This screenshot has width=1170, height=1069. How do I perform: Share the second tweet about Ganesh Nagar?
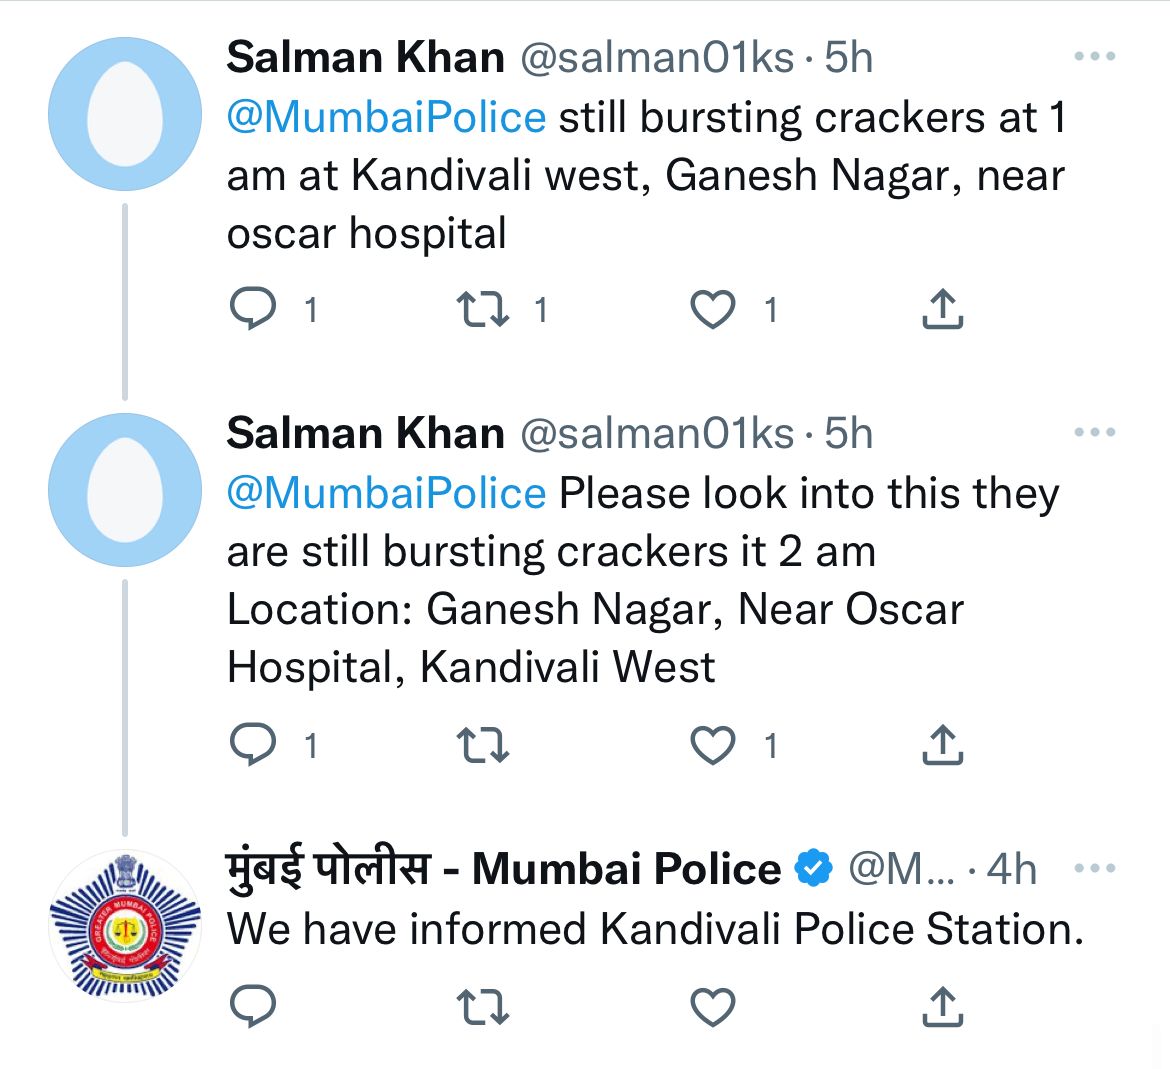(x=942, y=744)
